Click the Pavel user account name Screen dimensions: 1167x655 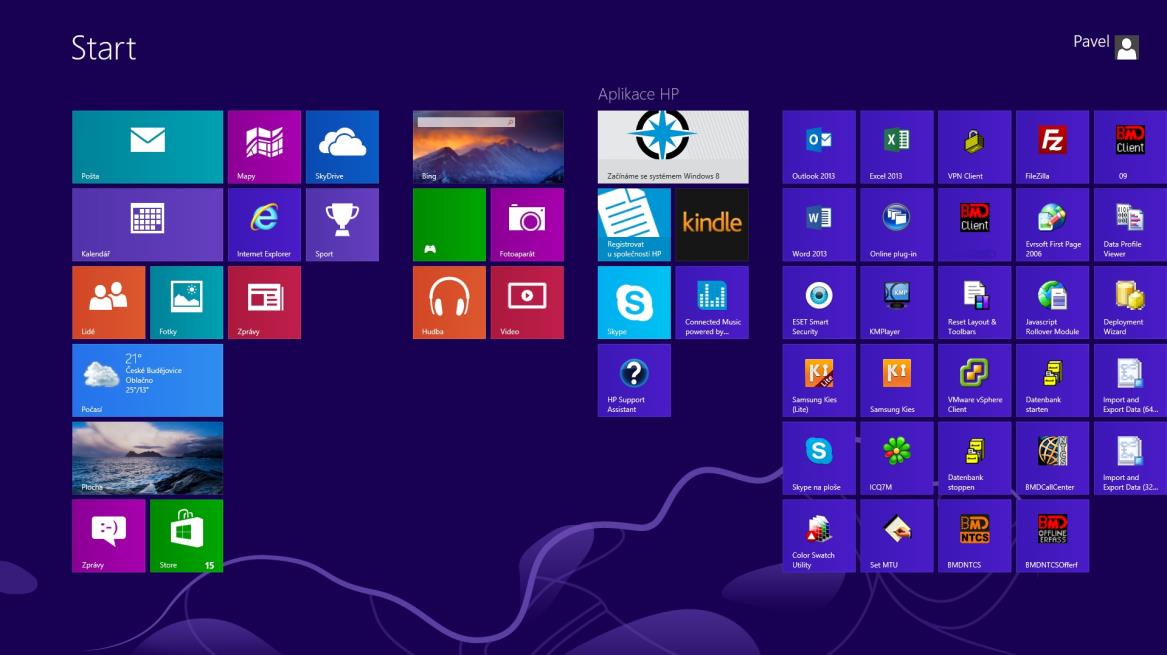tap(1090, 42)
